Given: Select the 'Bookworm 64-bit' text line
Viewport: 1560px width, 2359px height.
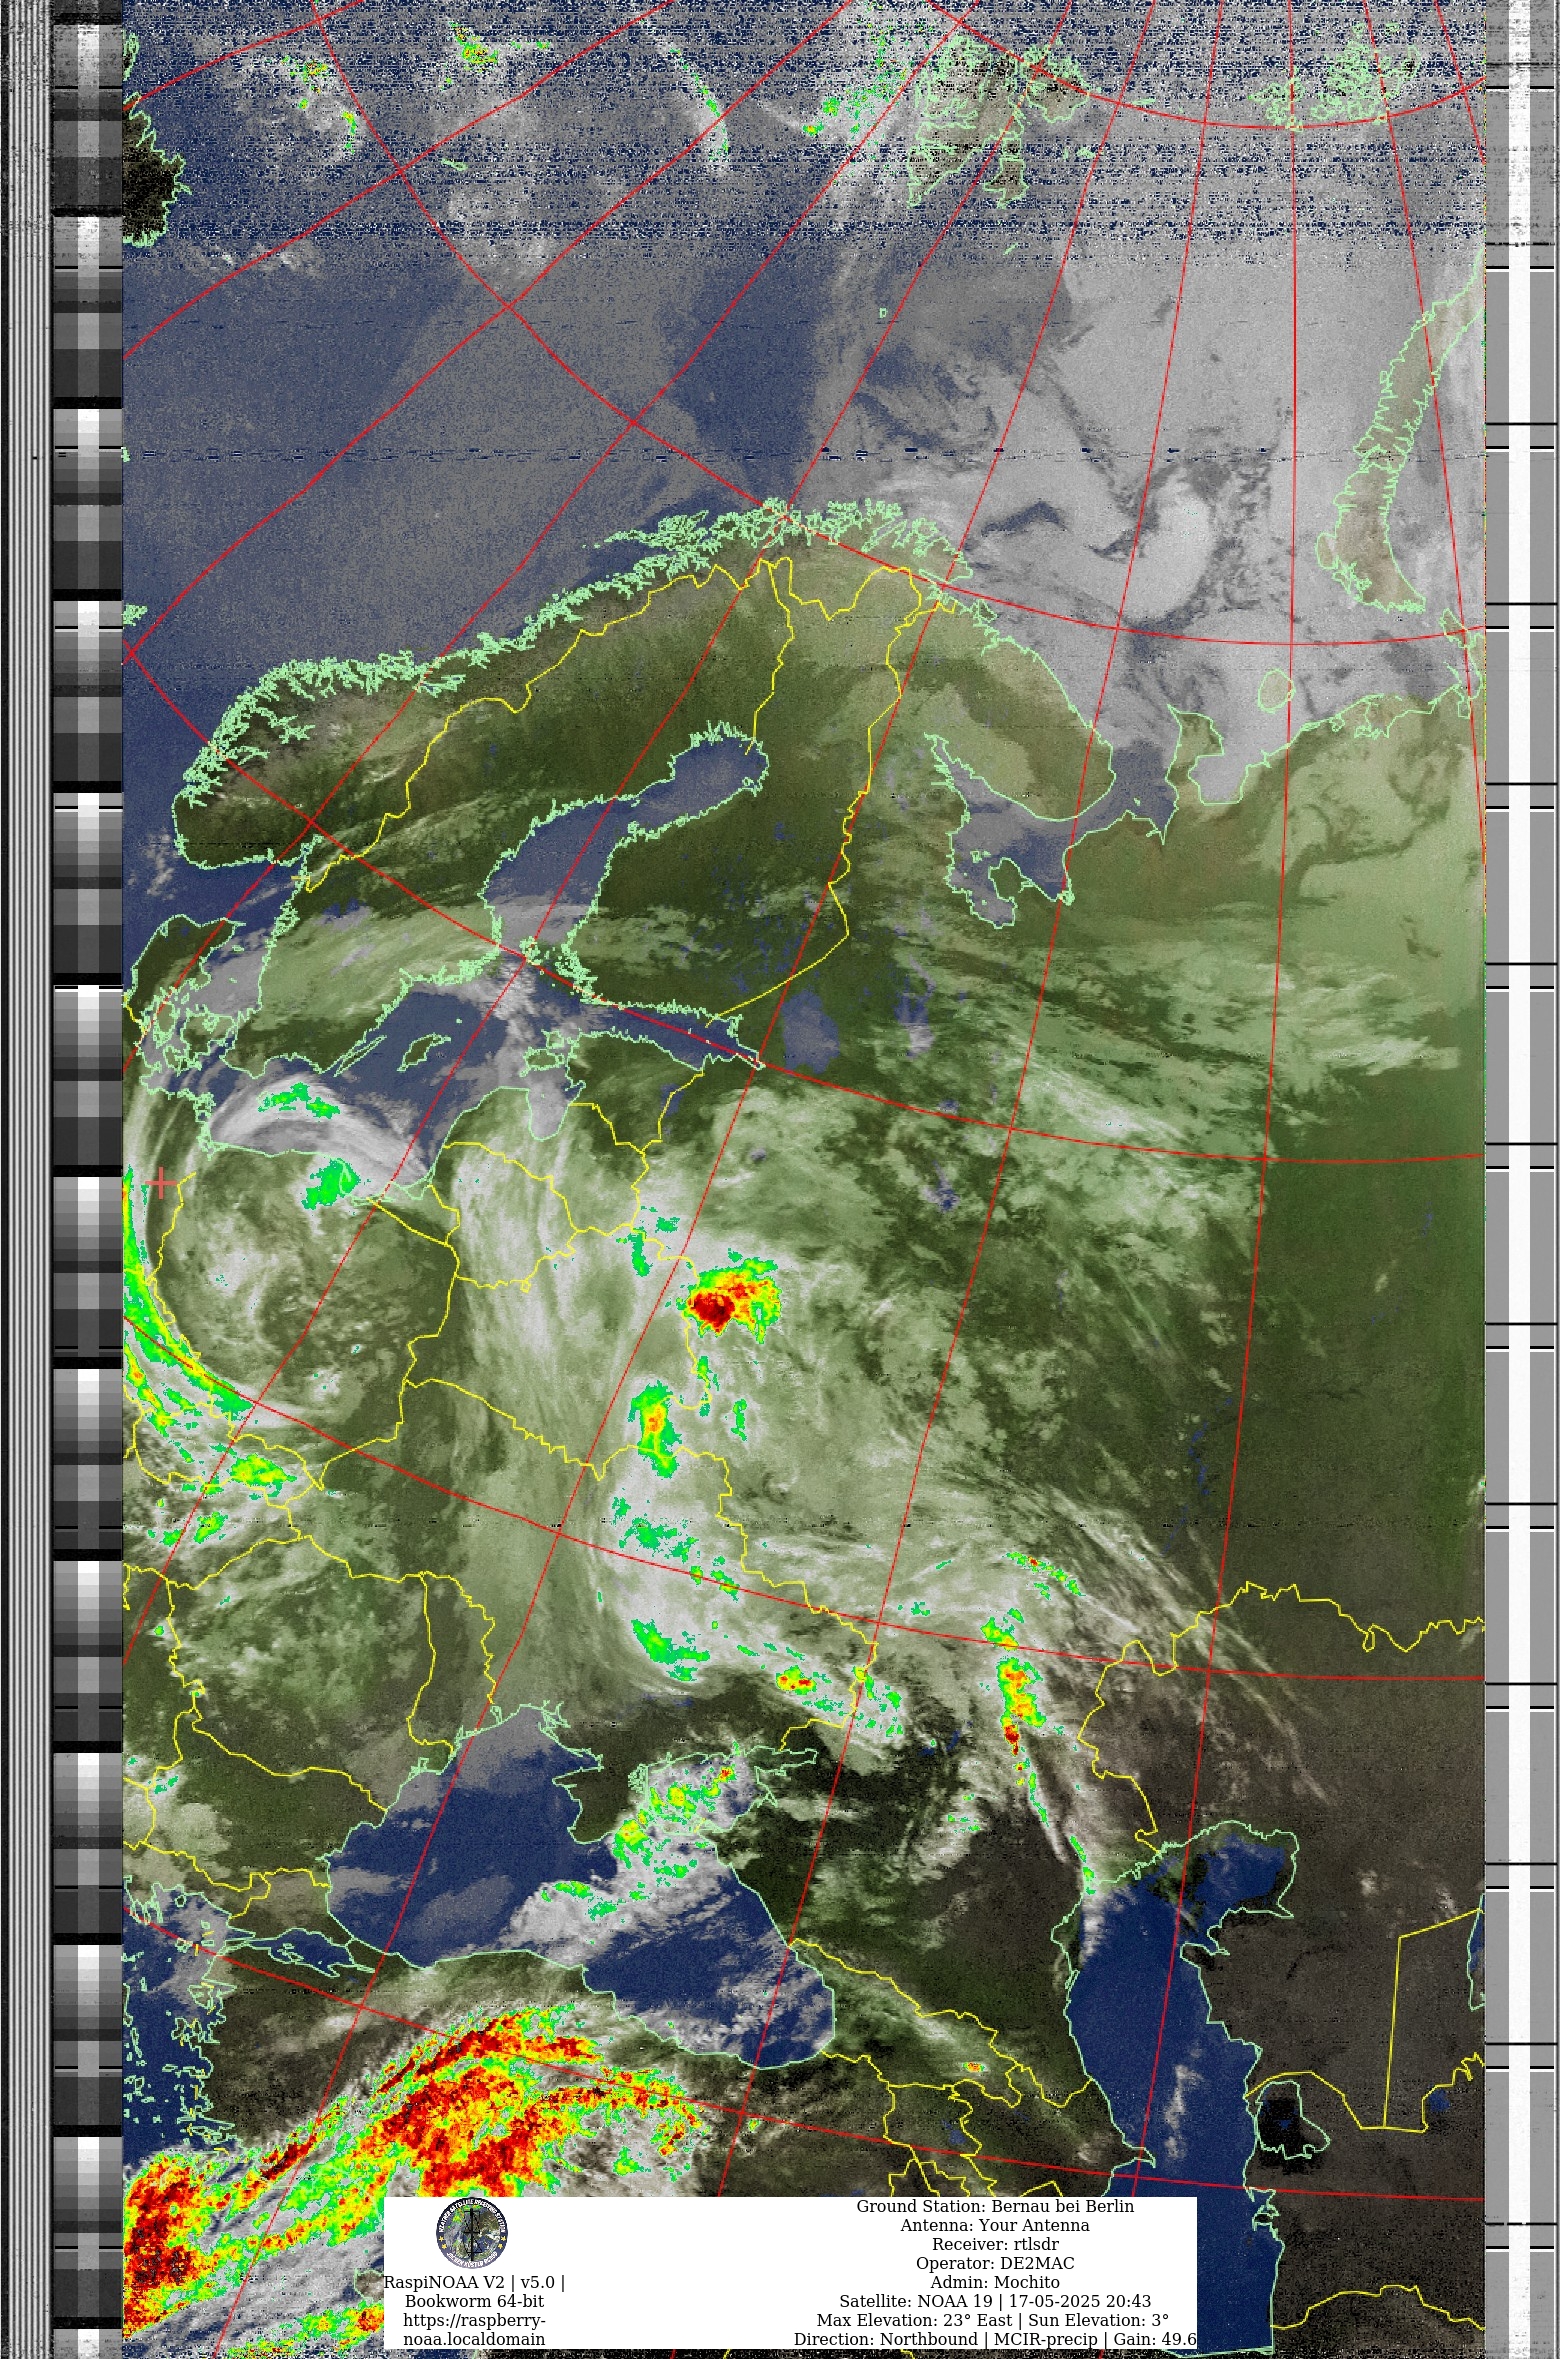Looking at the screenshot, I should 474,2301.
